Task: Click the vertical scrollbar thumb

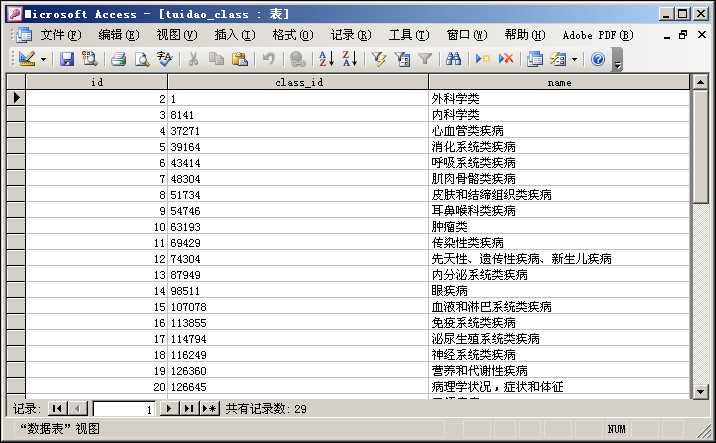Action: 700,147
